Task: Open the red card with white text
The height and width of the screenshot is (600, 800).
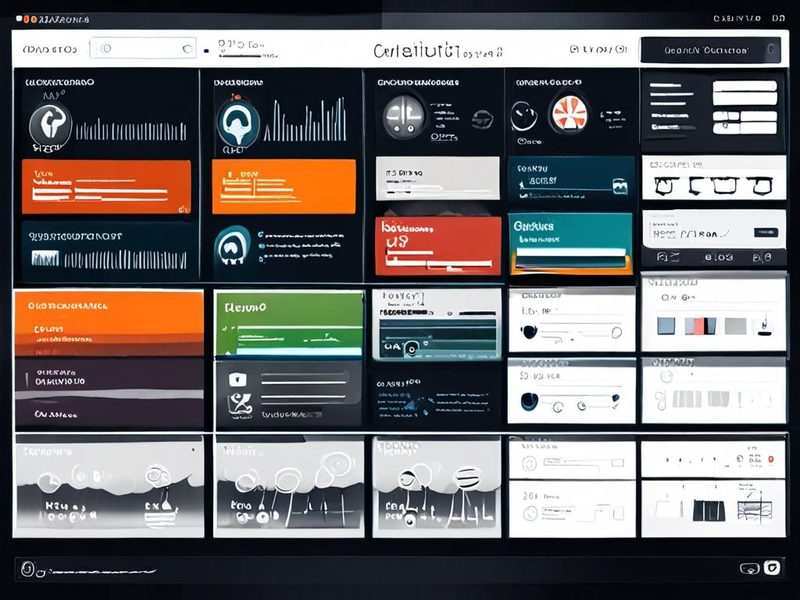Action: [438, 246]
